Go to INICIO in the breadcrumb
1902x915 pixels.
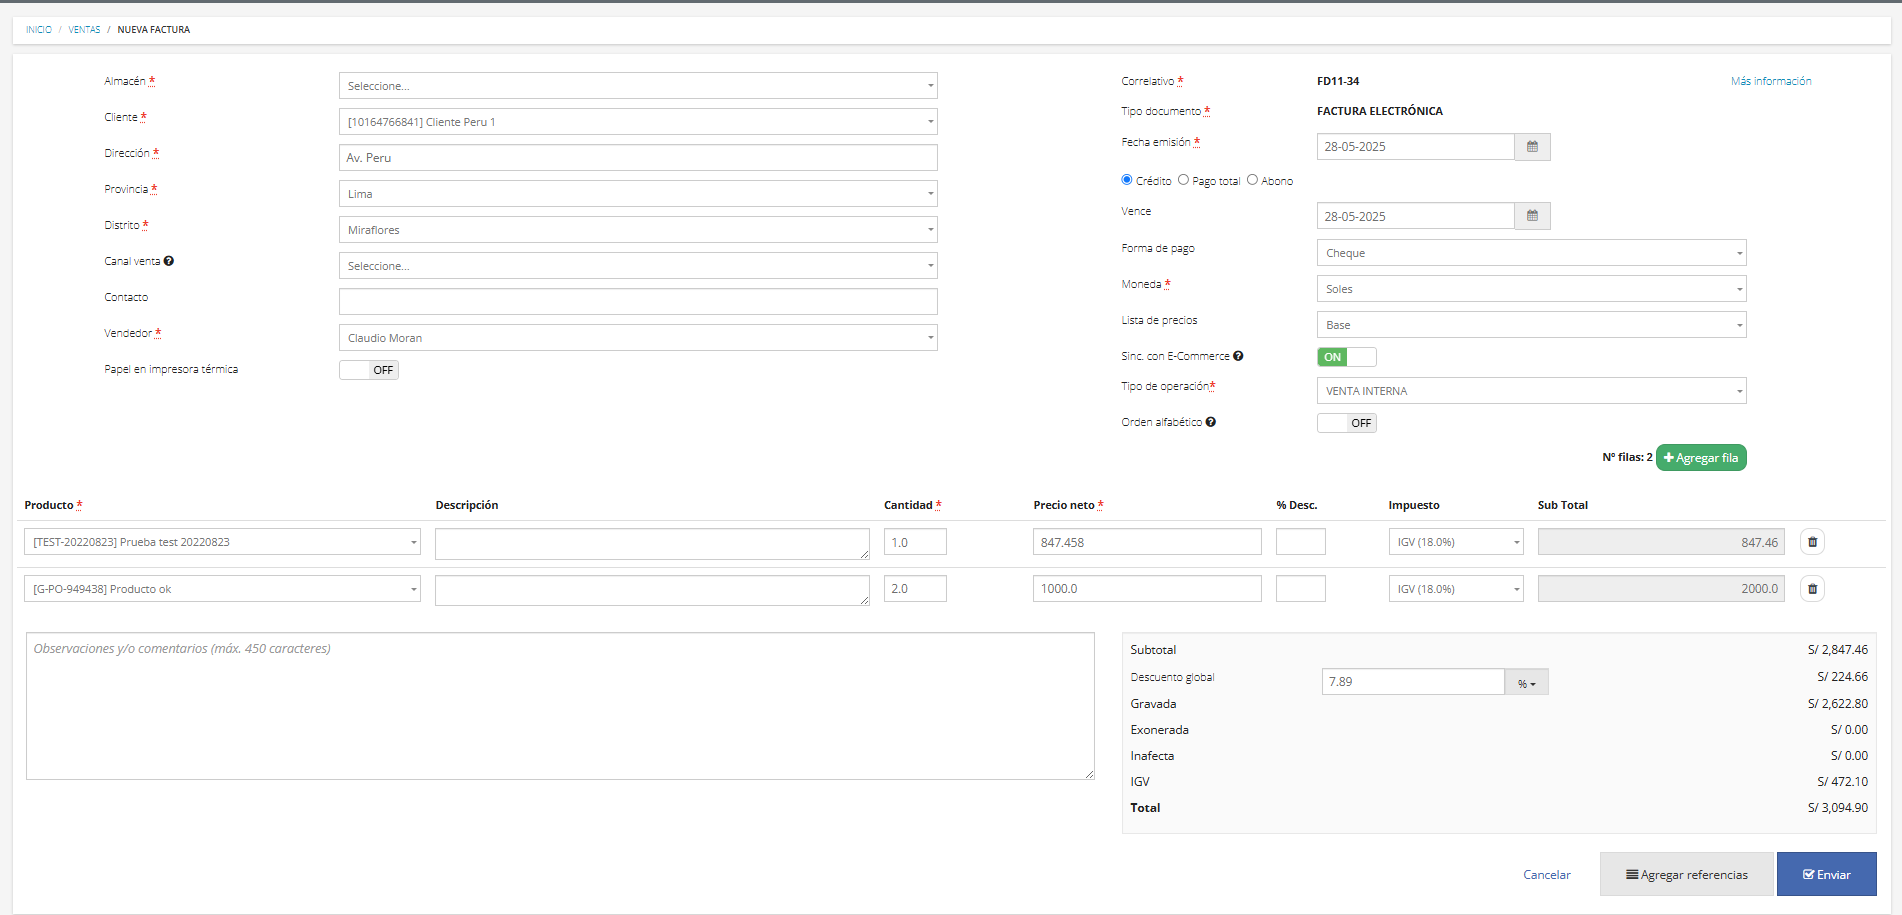click(x=39, y=30)
